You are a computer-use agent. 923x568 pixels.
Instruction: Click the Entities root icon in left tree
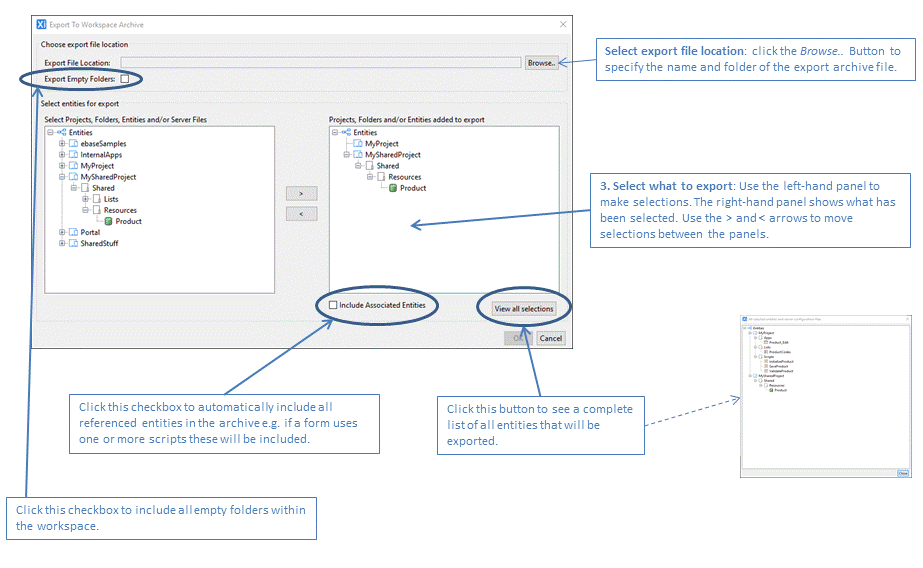(61, 133)
